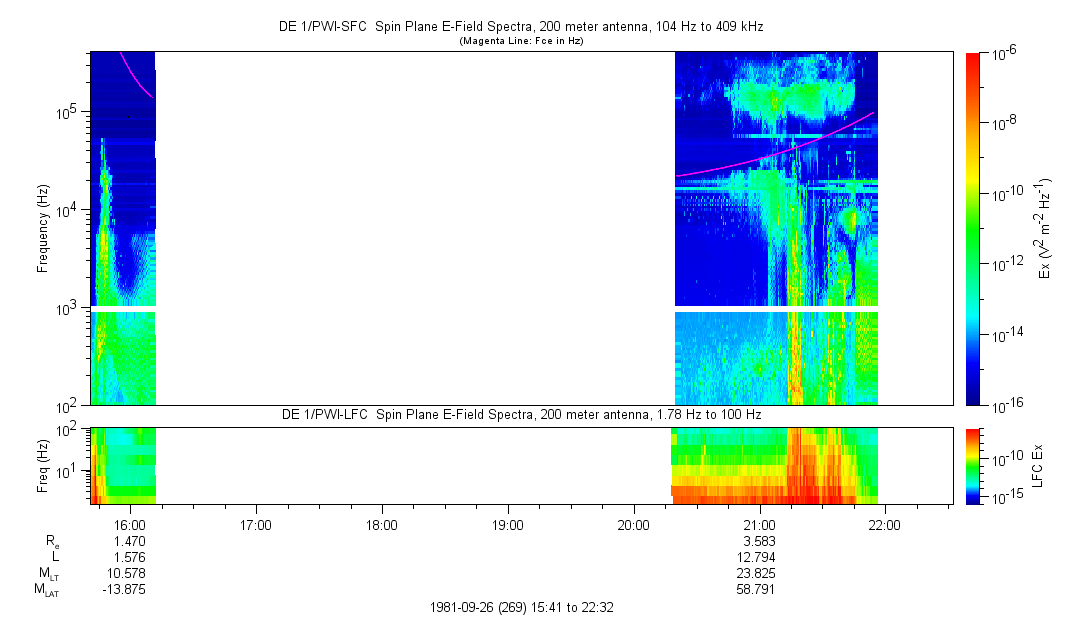Image resolution: width=1083 pixels, height=620 pixels.
Task: Click the 22:00 time tick label
Action: point(885,525)
